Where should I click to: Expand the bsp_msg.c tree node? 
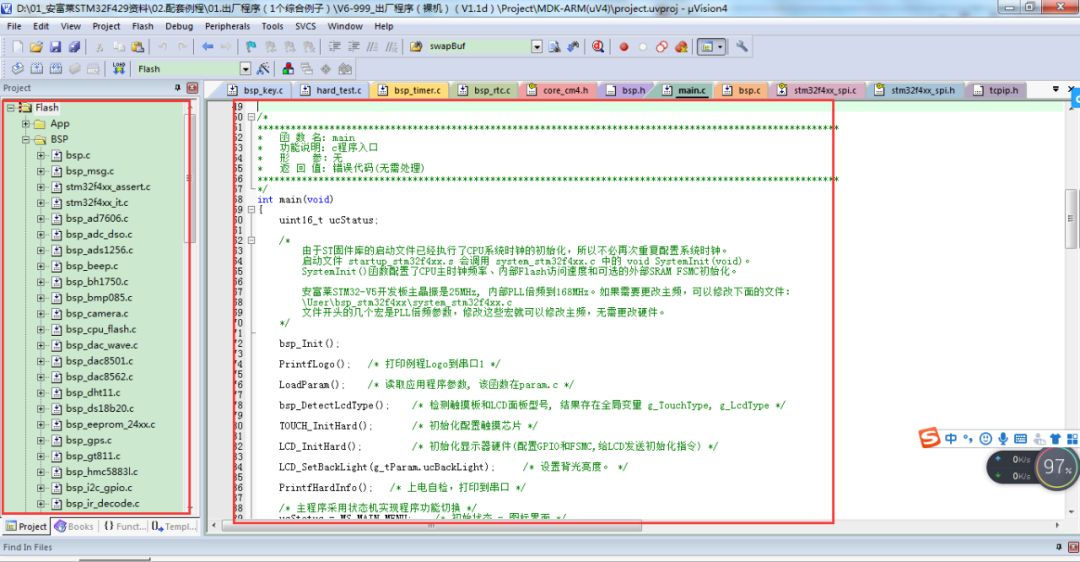(x=41, y=171)
